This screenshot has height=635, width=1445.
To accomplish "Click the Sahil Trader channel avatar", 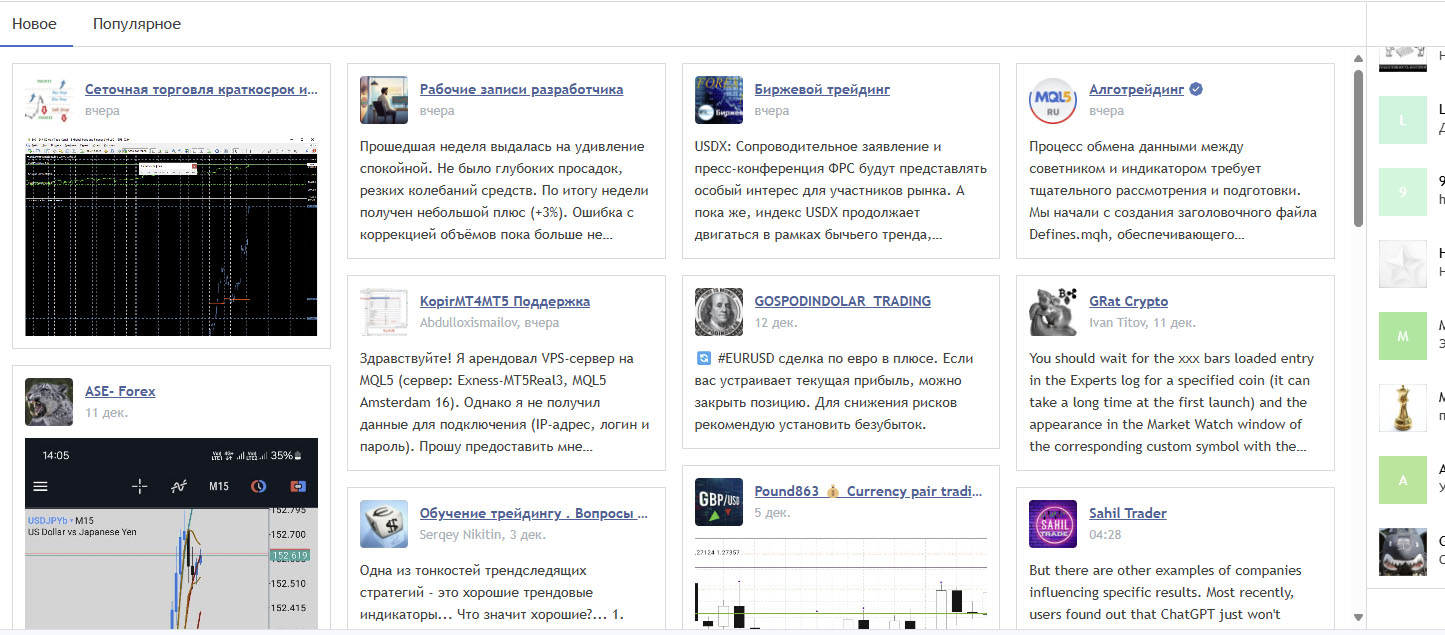I will coord(1053,523).
